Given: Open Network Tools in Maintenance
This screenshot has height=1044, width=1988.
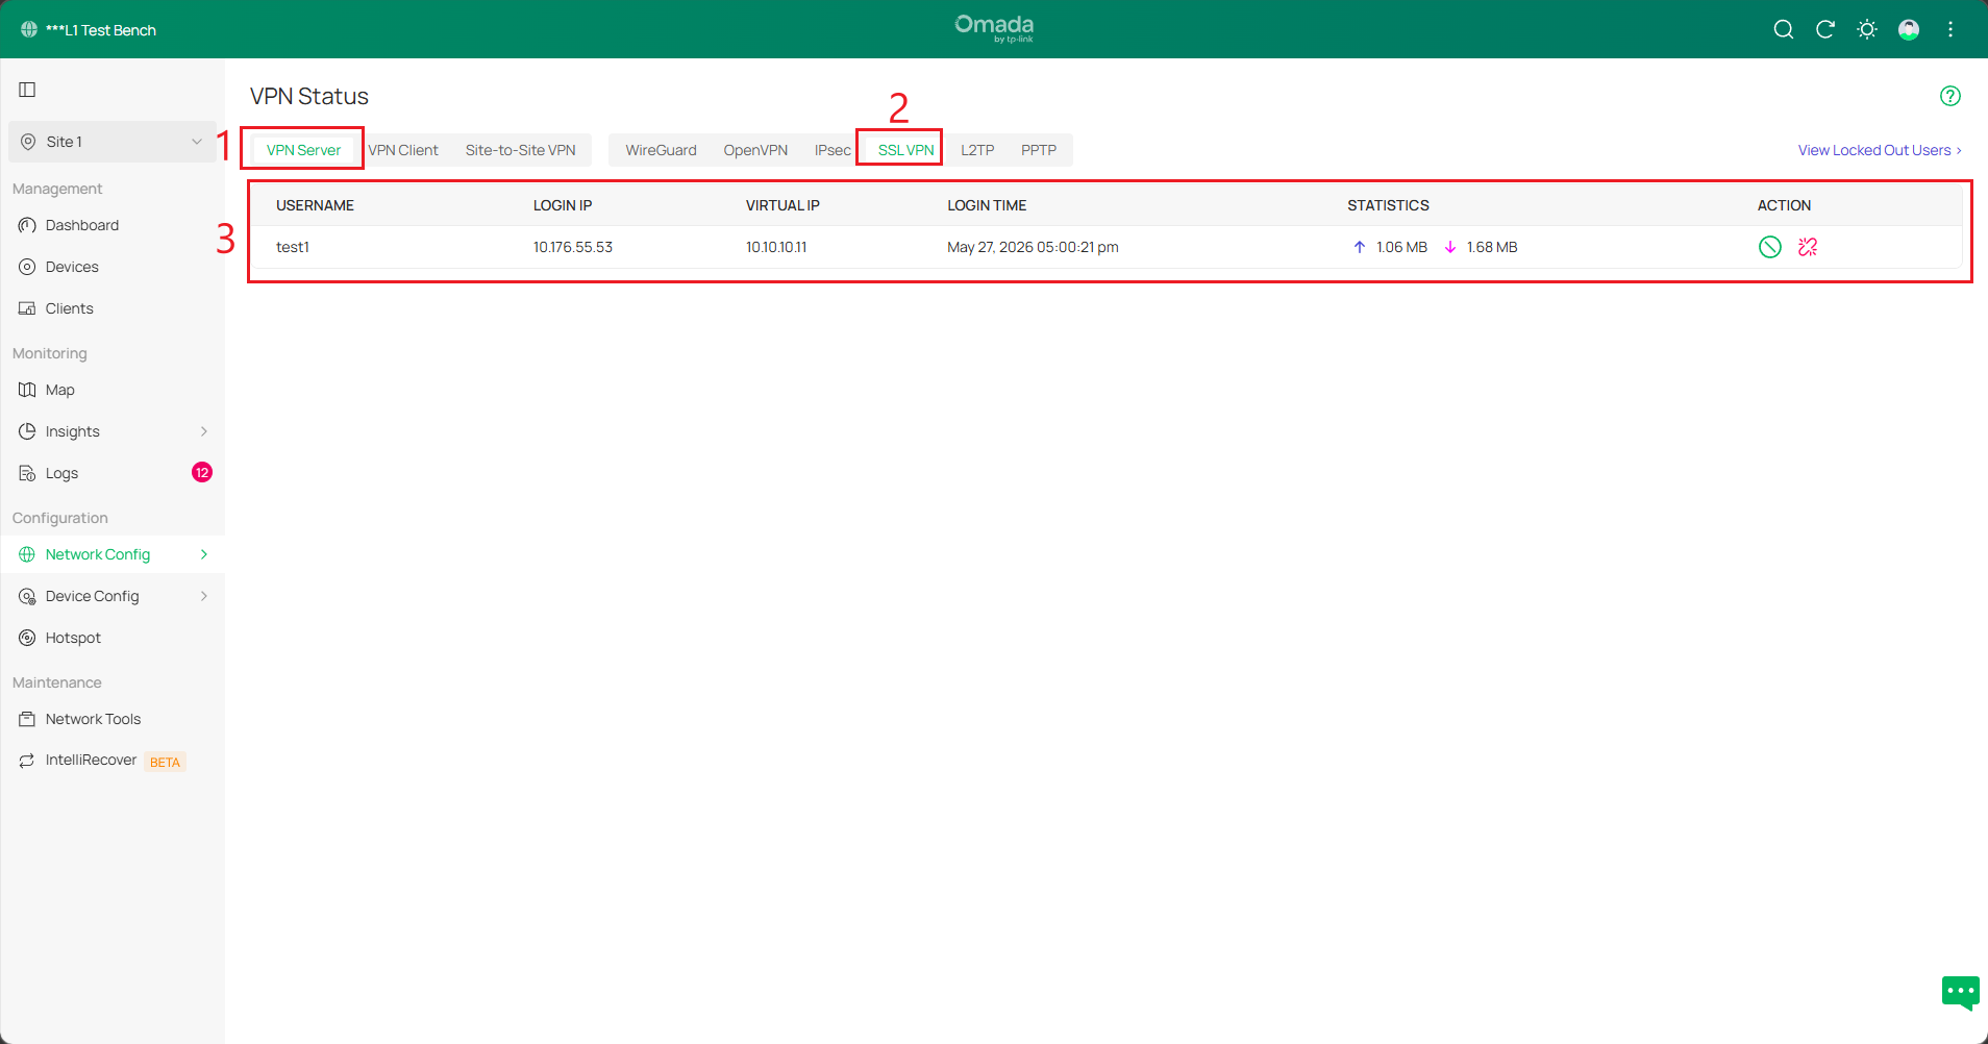Looking at the screenshot, I should coord(93,719).
